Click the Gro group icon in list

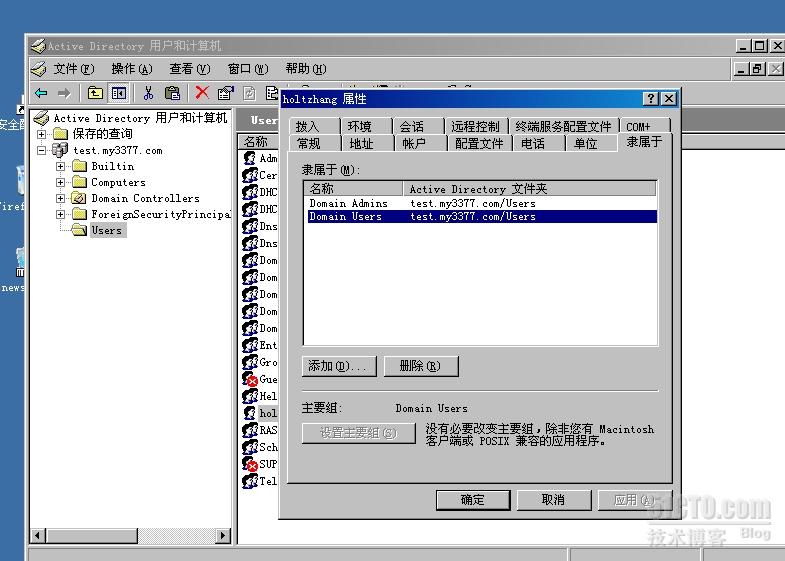tap(250, 362)
